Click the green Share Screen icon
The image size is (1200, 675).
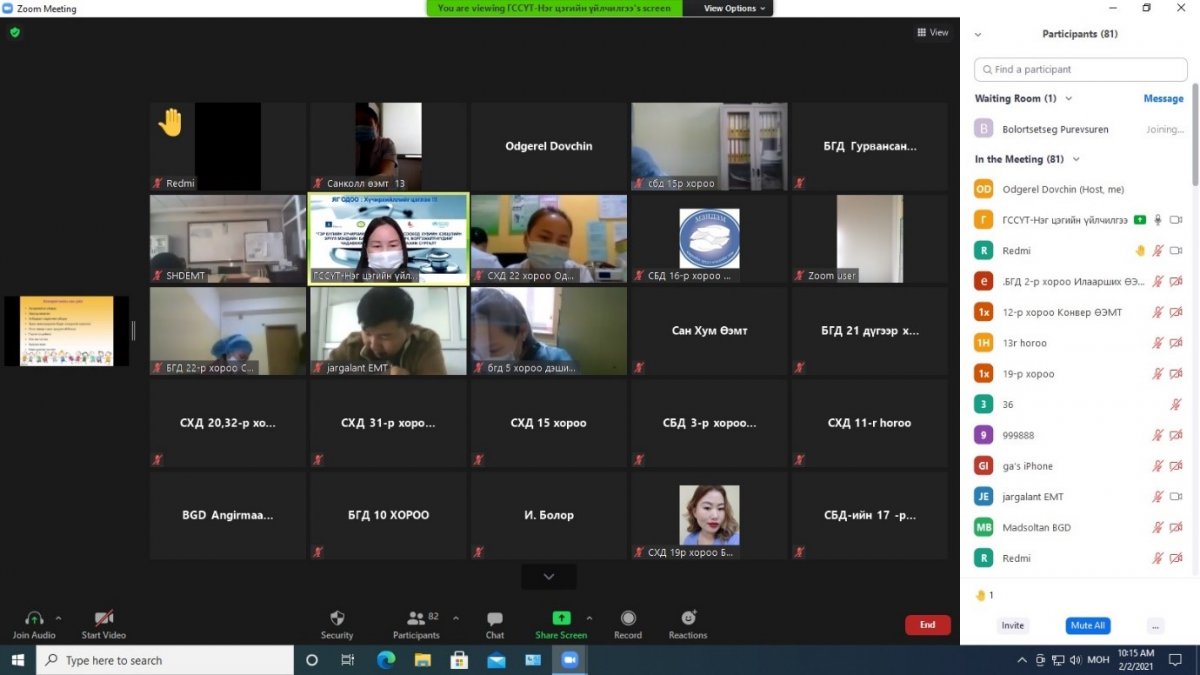[561, 618]
